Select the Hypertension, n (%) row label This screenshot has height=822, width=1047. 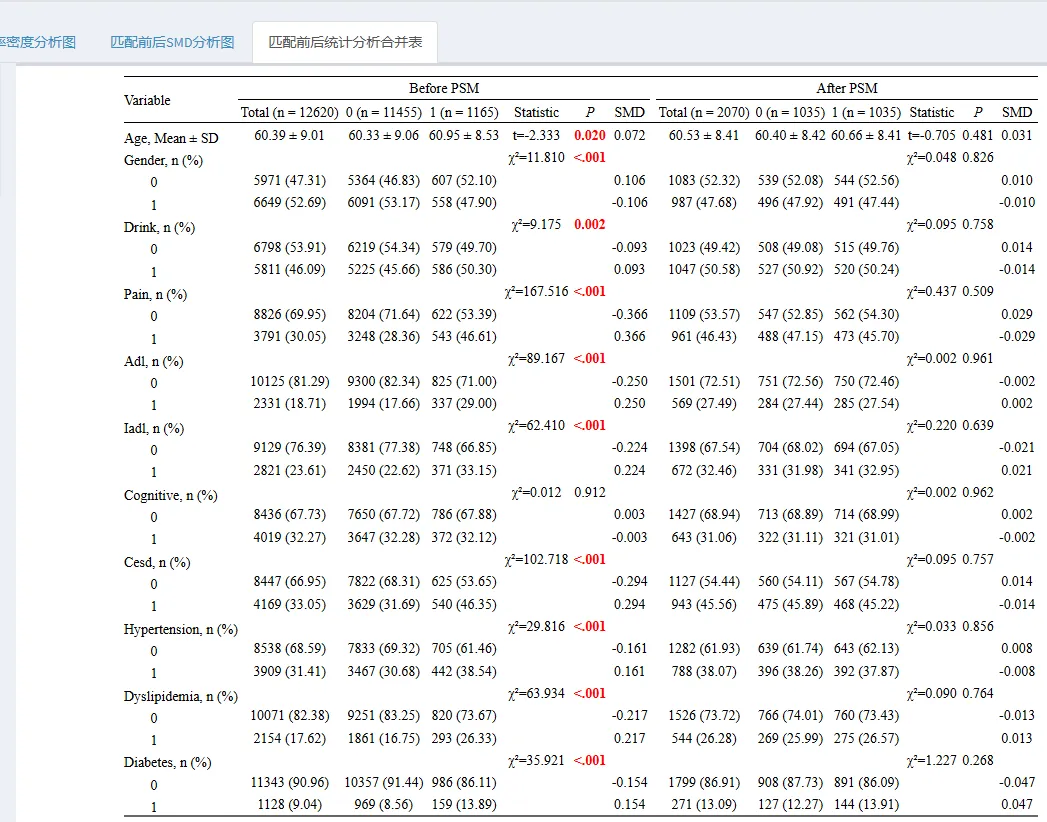click(x=180, y=629)
